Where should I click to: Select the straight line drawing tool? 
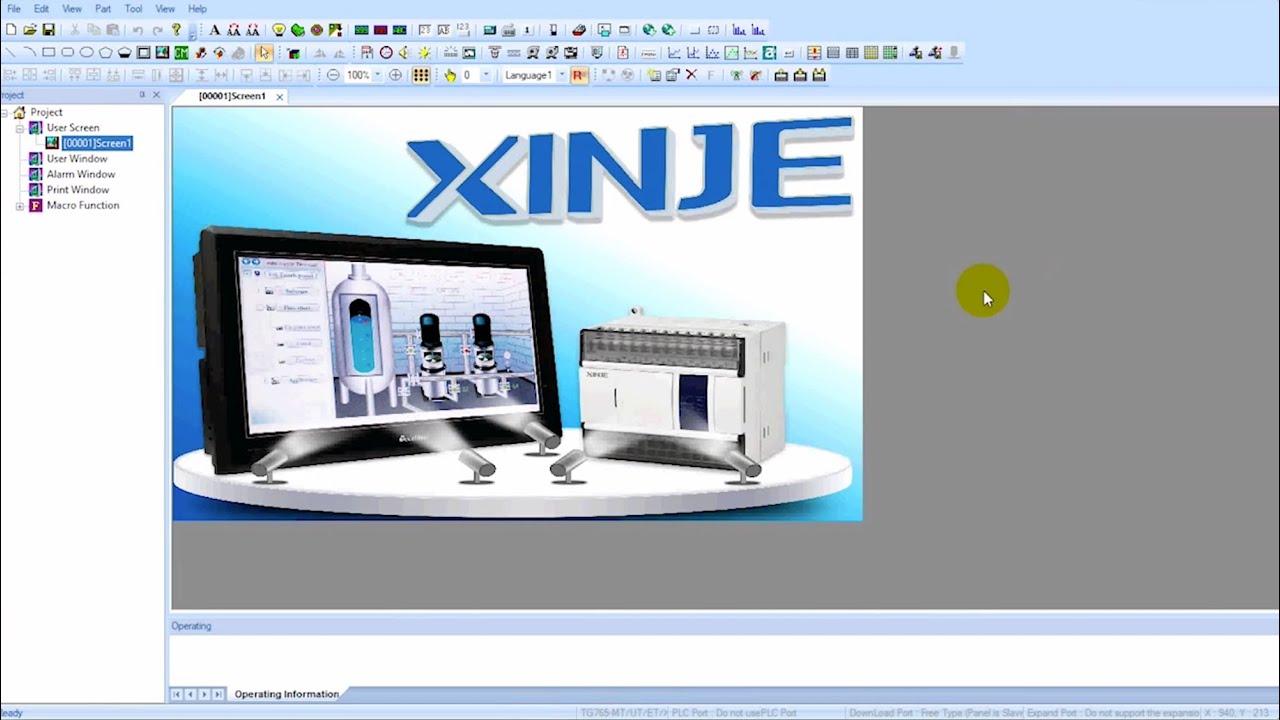(x=10, y=52)
